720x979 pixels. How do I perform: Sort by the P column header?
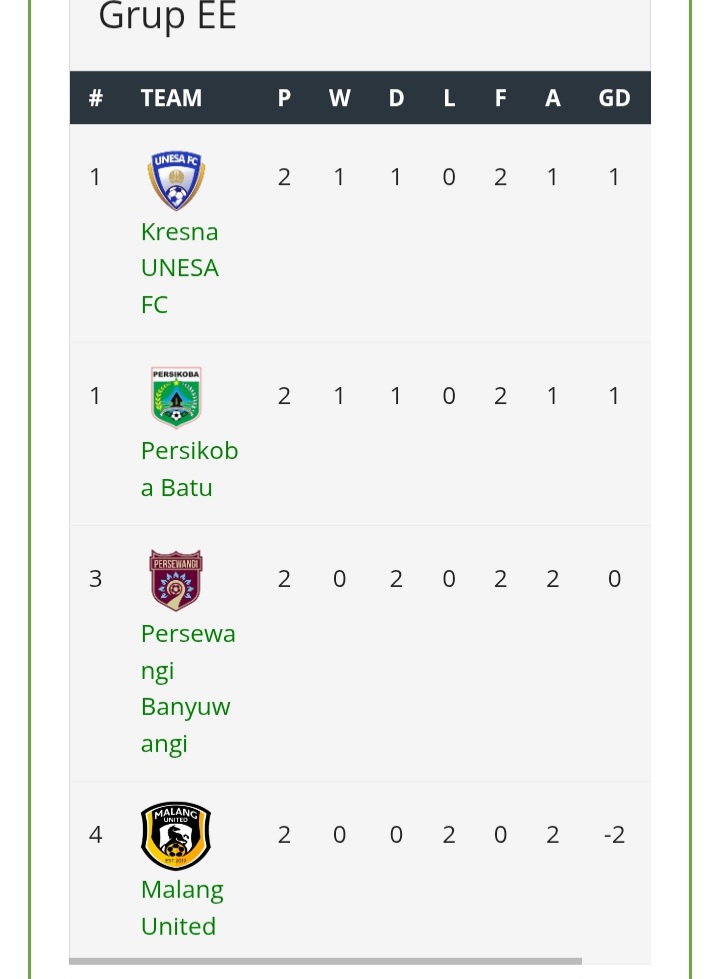pyautogui.click(x=283, y=97)
